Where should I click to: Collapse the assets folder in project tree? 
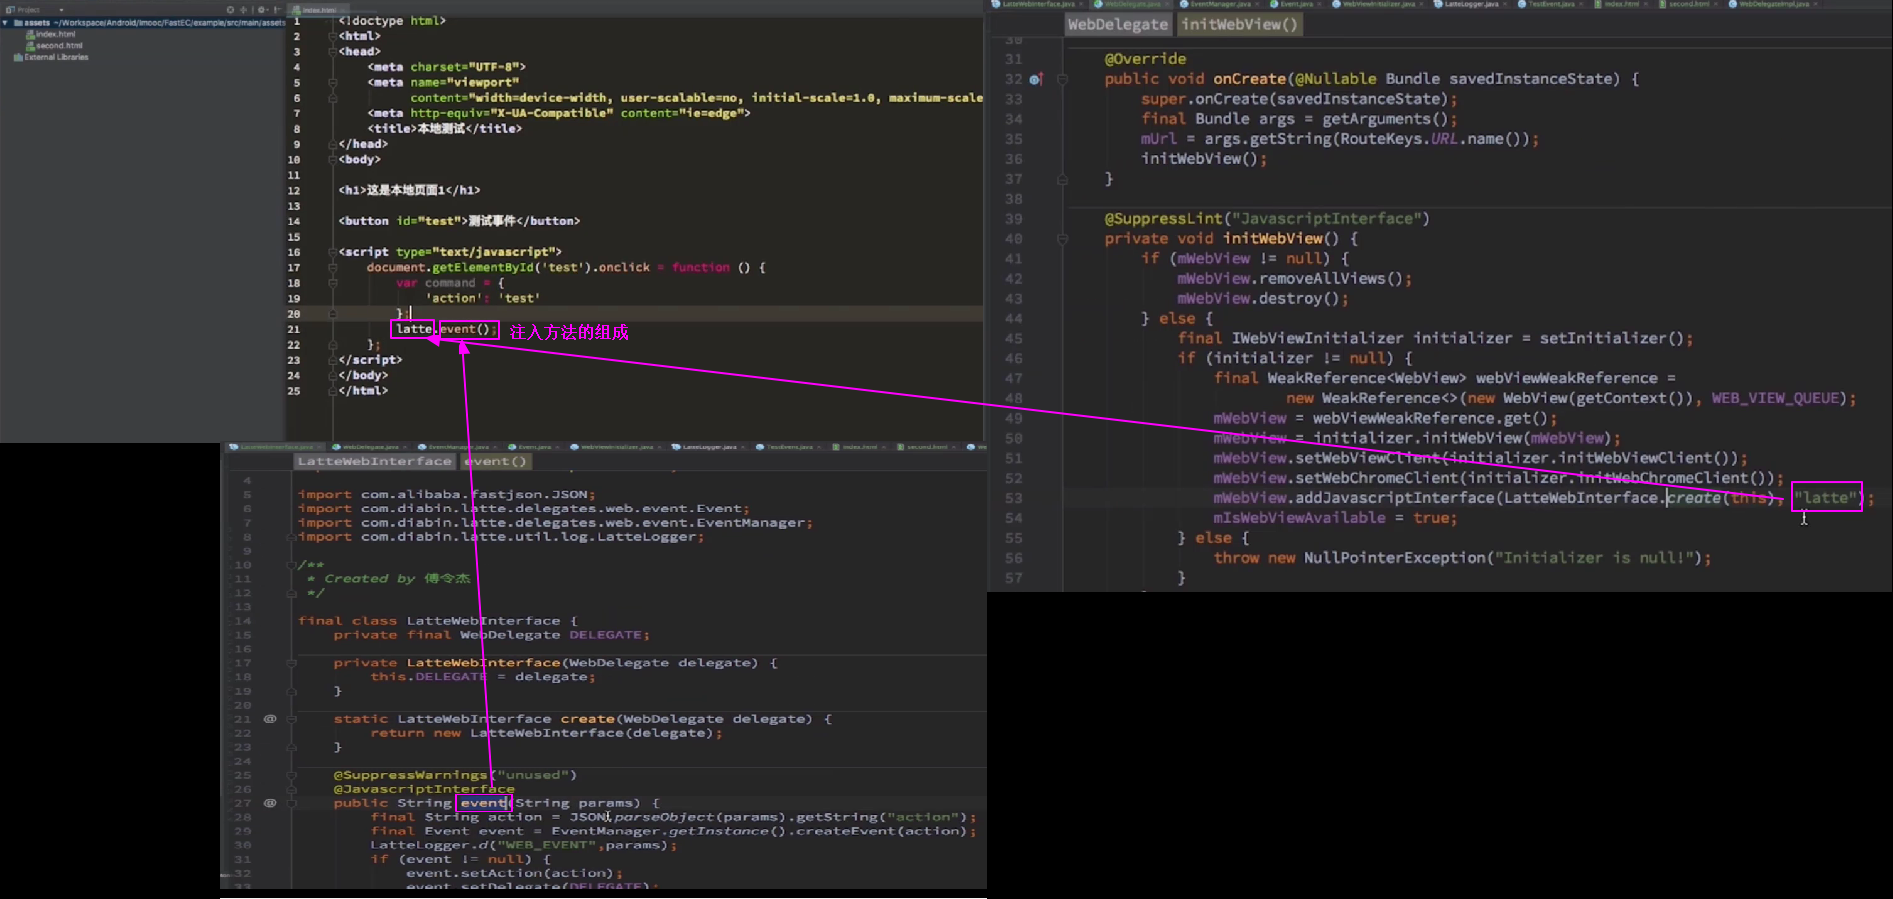click(5, 22)
